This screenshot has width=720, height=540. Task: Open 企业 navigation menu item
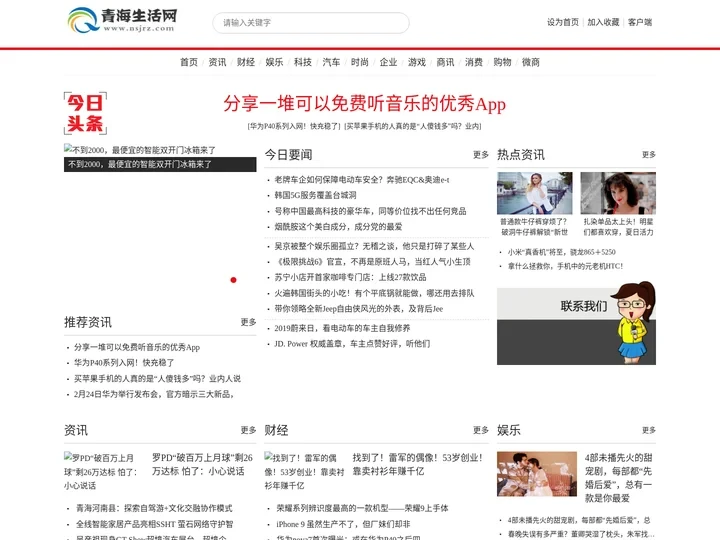click(x=388, y=62)
